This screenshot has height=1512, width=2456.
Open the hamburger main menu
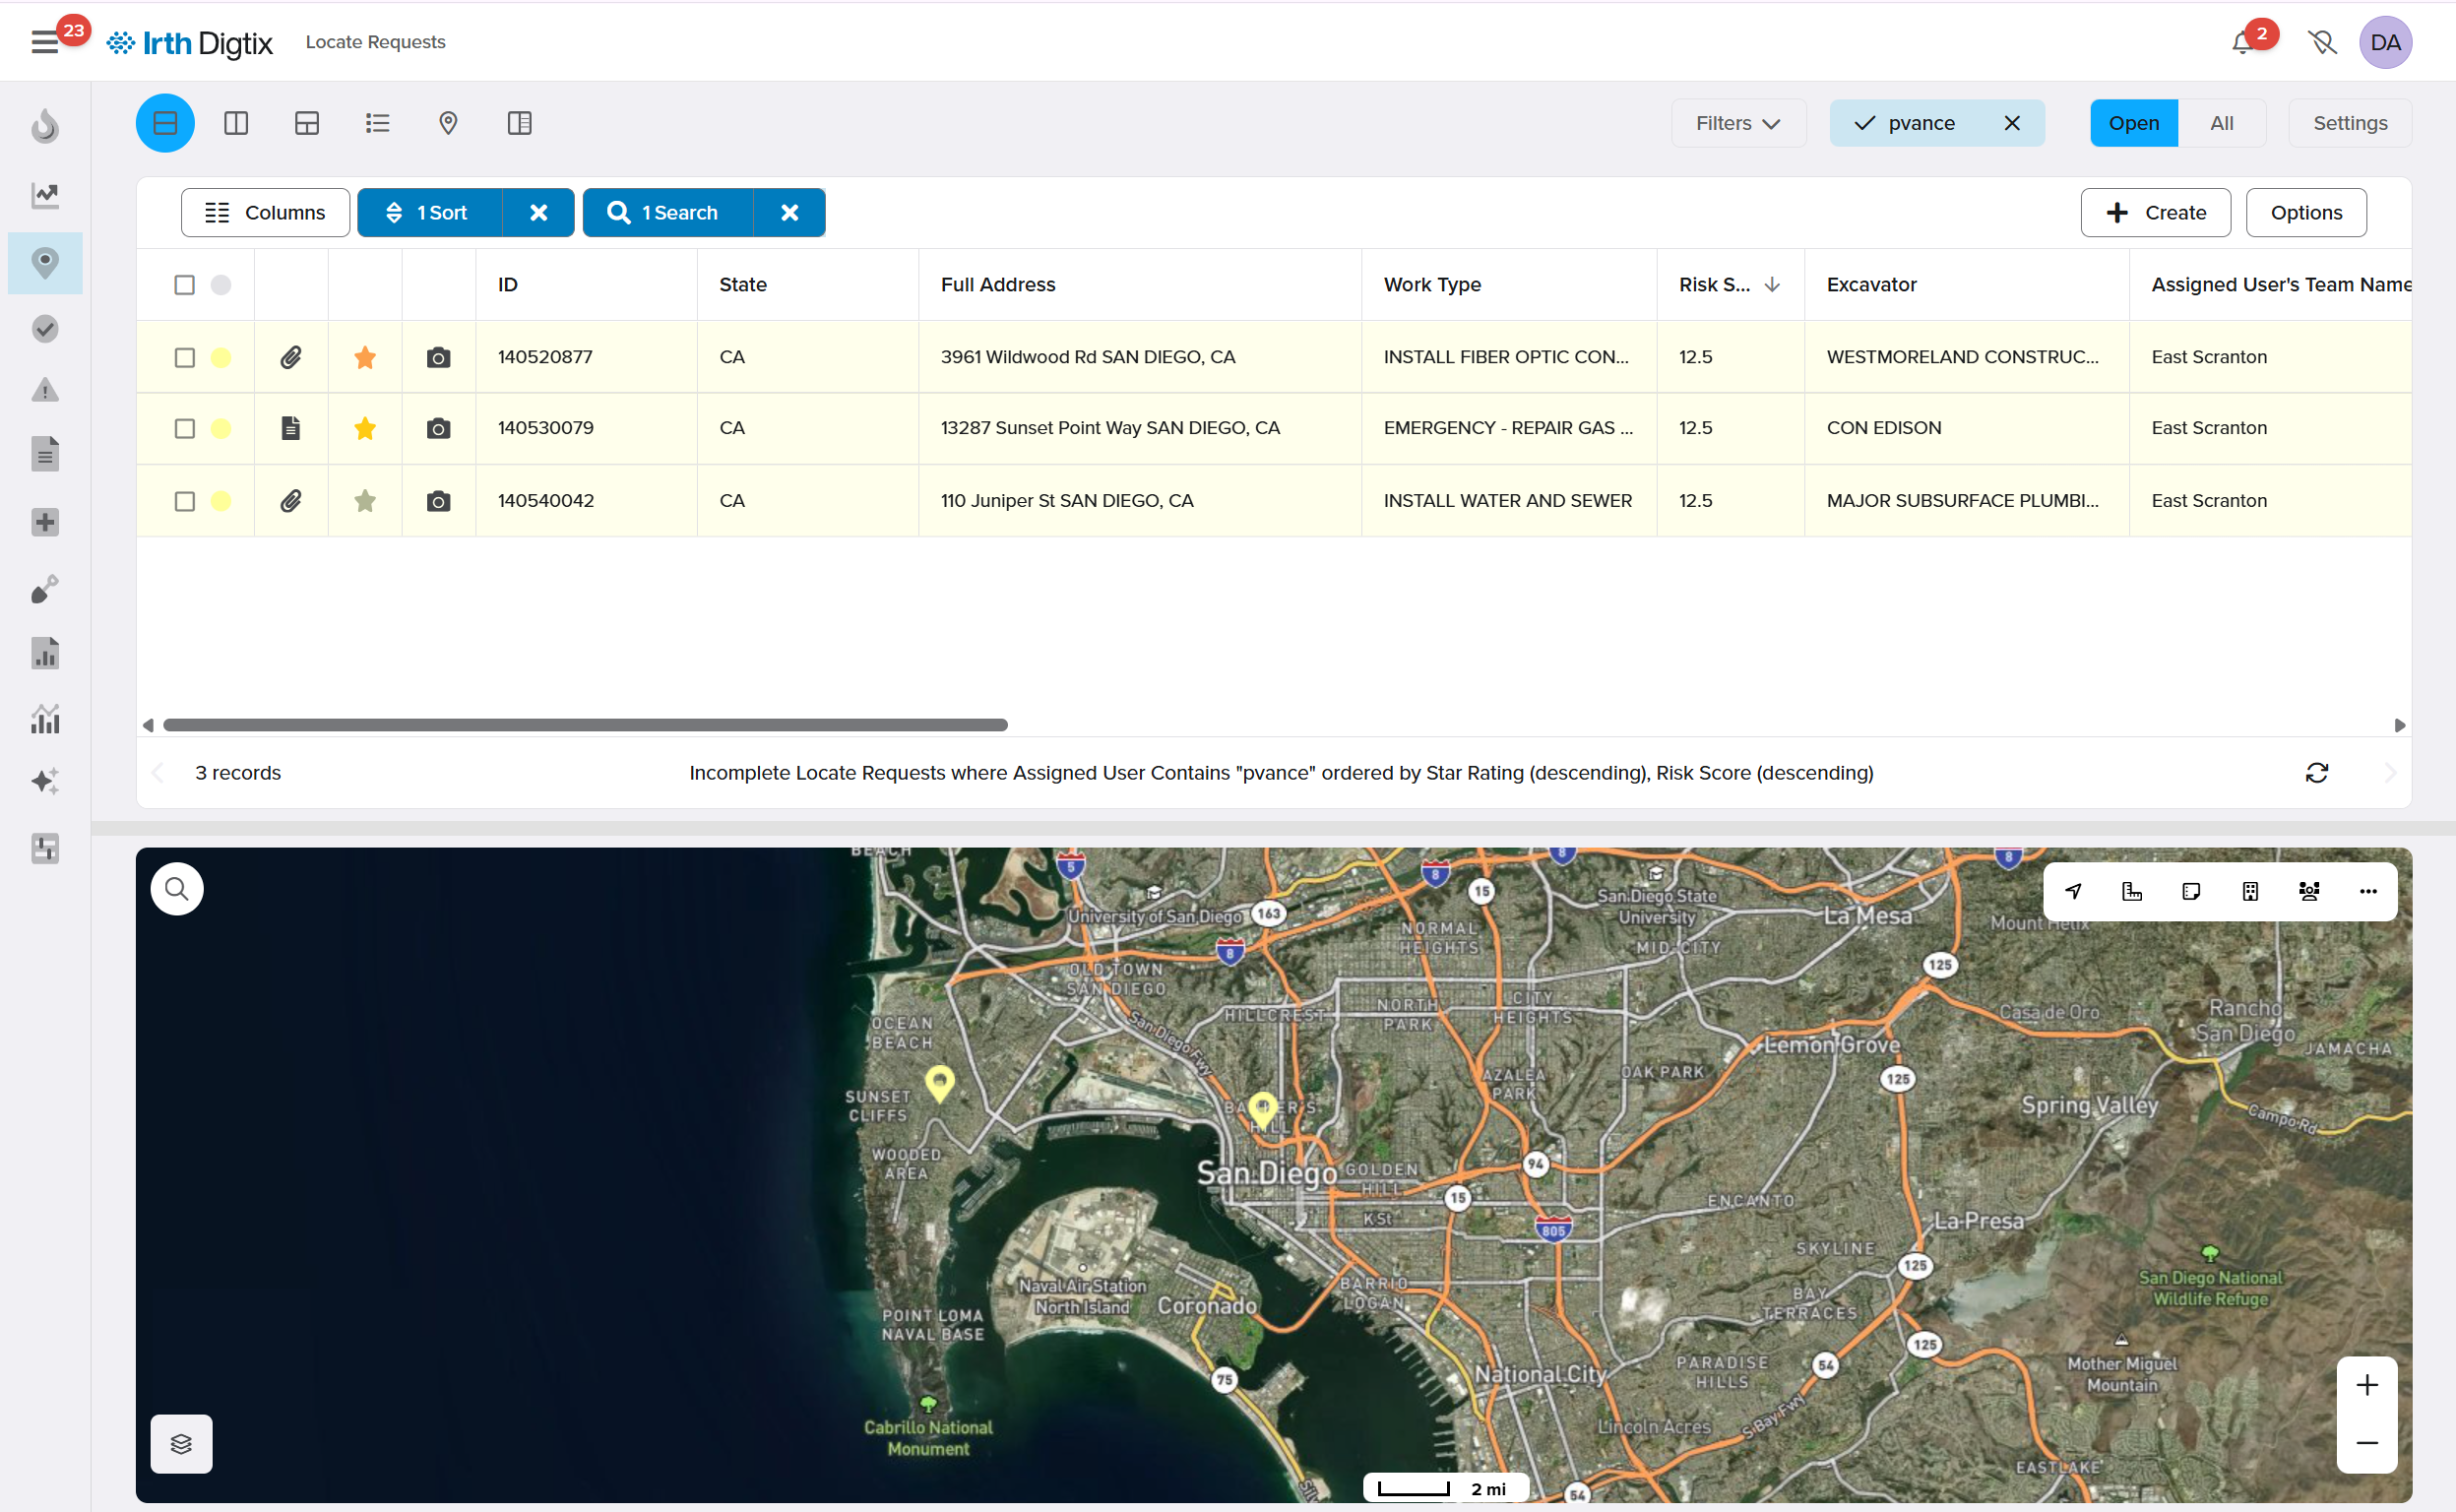tap(44, 42)
